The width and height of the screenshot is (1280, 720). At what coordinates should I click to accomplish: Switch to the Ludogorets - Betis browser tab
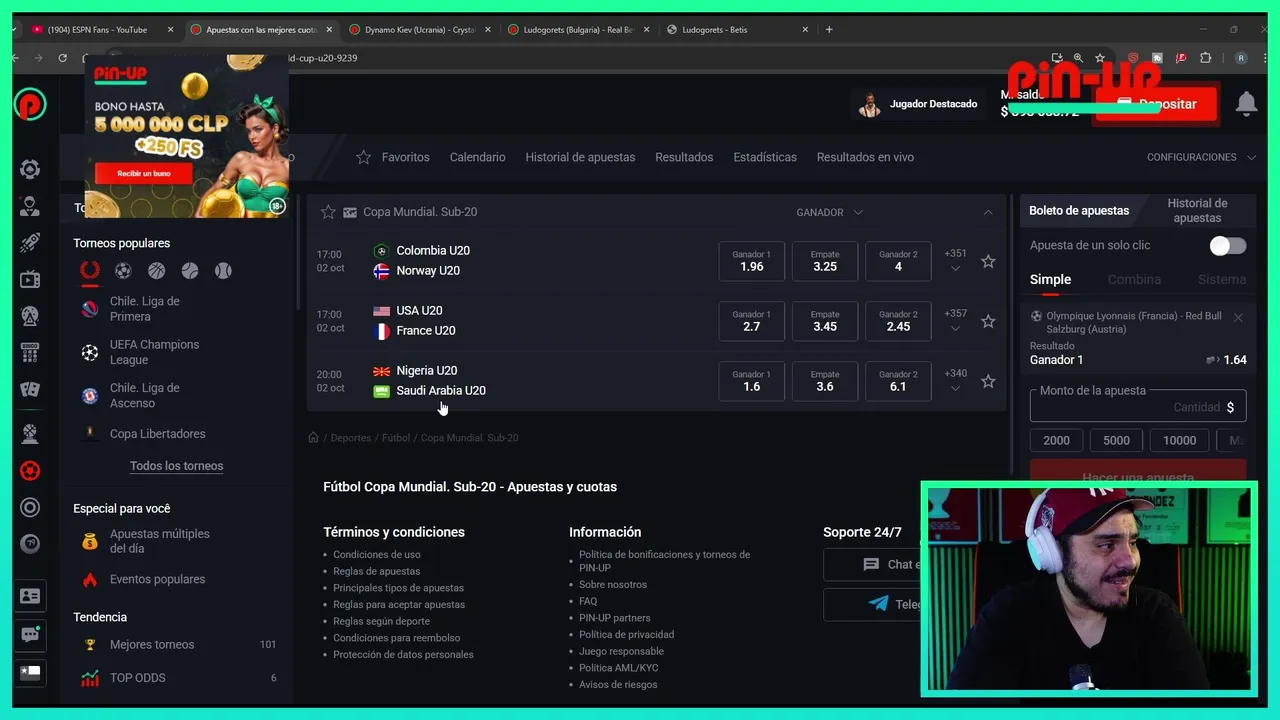coord(738,29)
